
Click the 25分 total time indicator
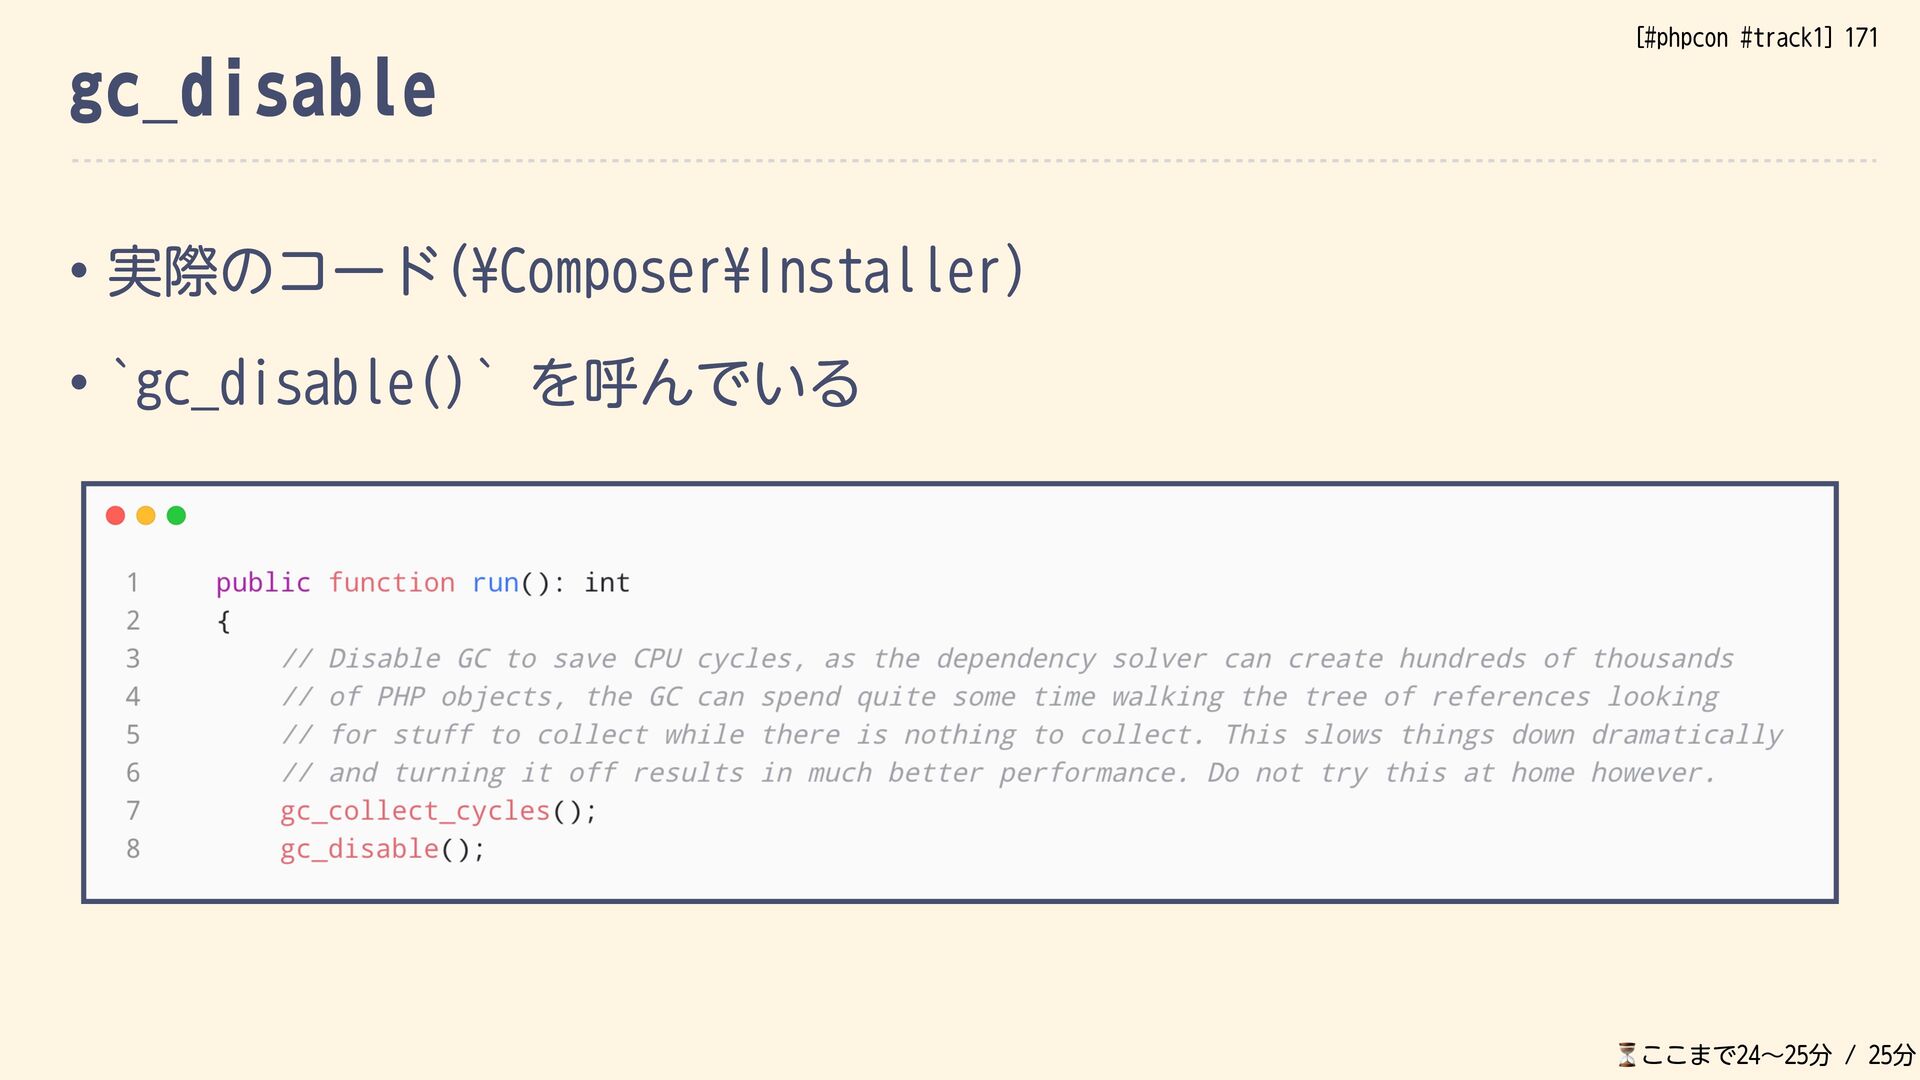point(1891,1055)
